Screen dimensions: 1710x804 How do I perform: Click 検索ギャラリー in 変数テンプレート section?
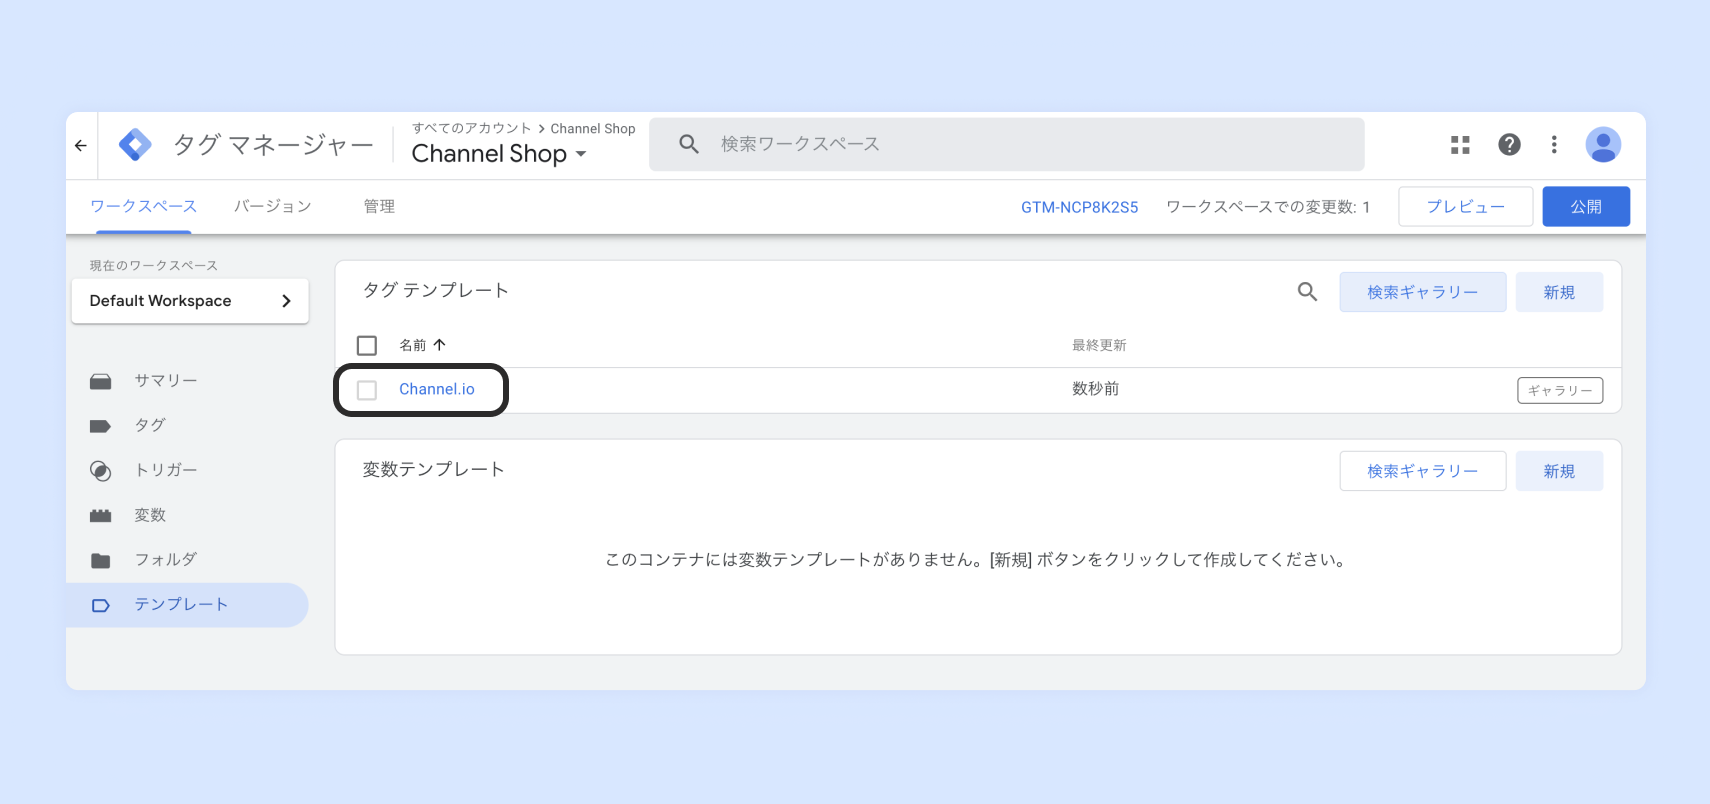tap(1423, 471)
